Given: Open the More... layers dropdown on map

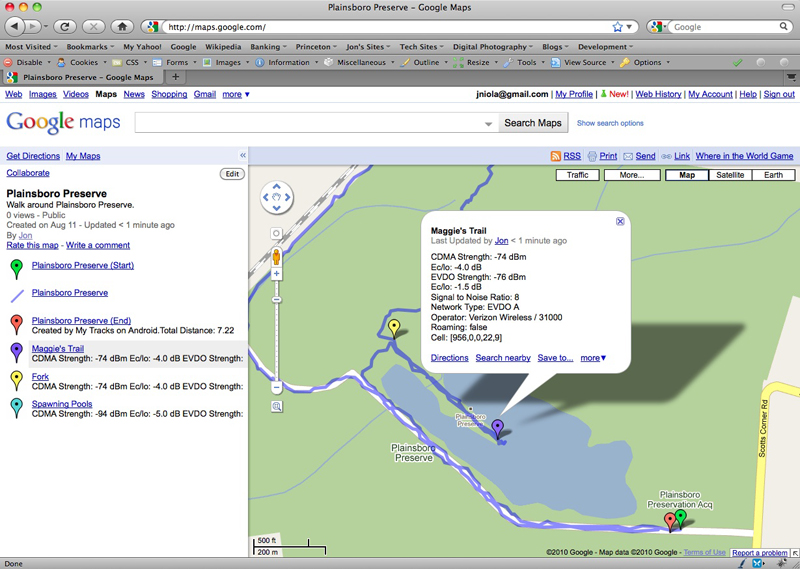Looking at the screenshot, I should point(632,175).
